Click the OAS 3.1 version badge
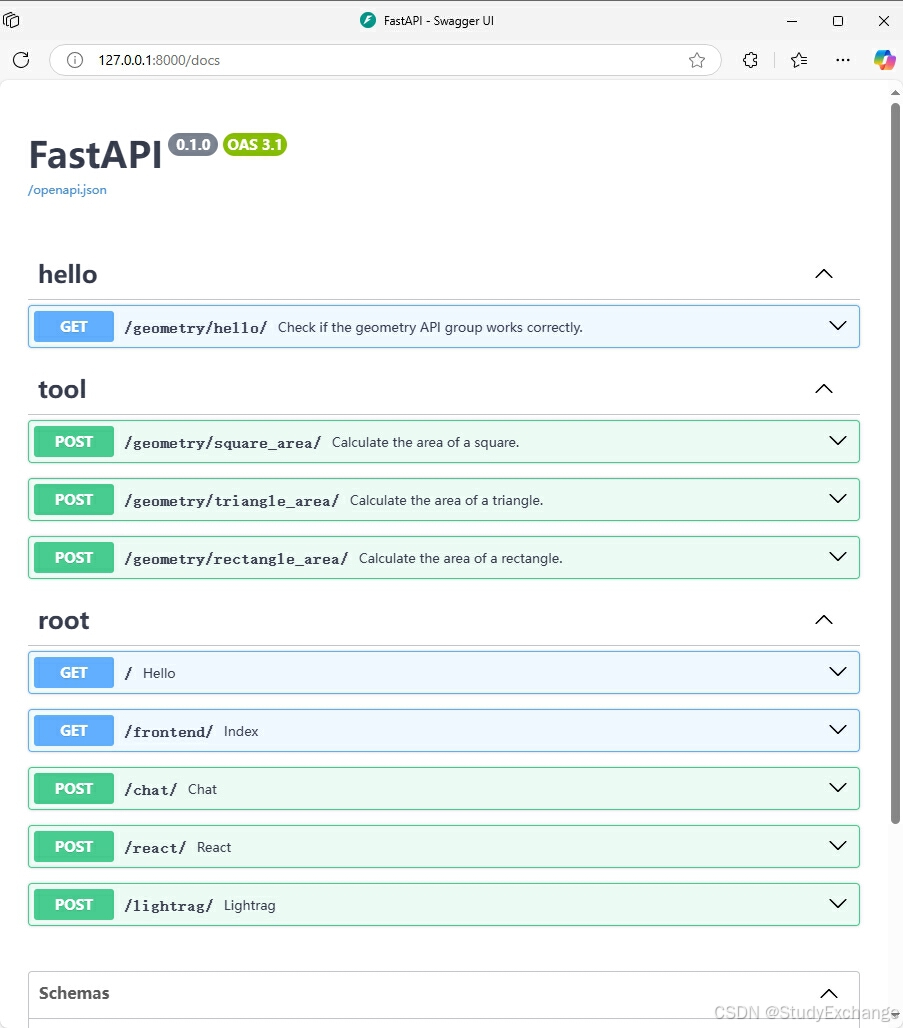The width and height of the screenshot is (903, 1028). 255,144
